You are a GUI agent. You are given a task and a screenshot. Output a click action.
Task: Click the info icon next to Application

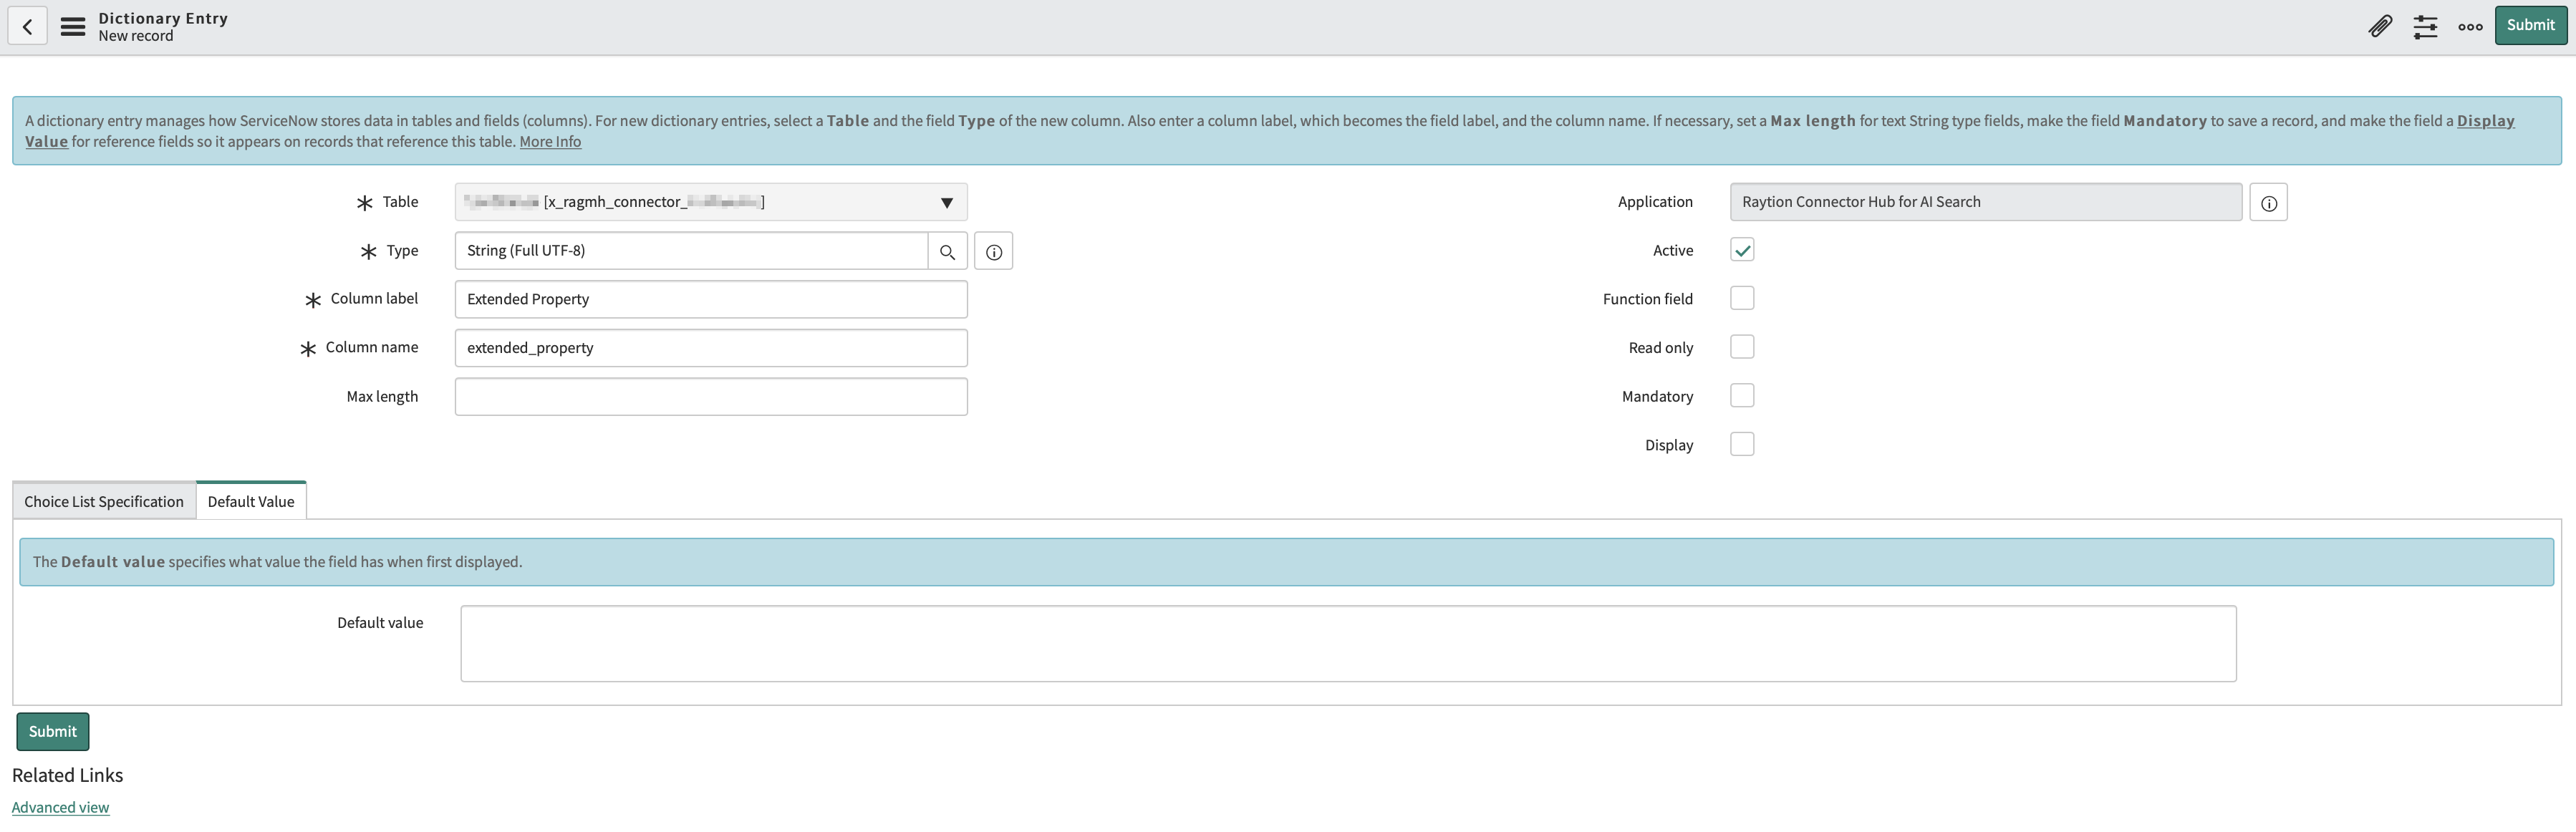2268,202
